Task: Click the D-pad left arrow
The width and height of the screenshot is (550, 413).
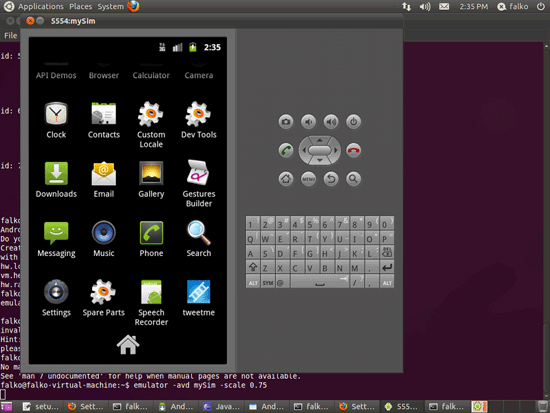Action: click(x=304, y=150)
